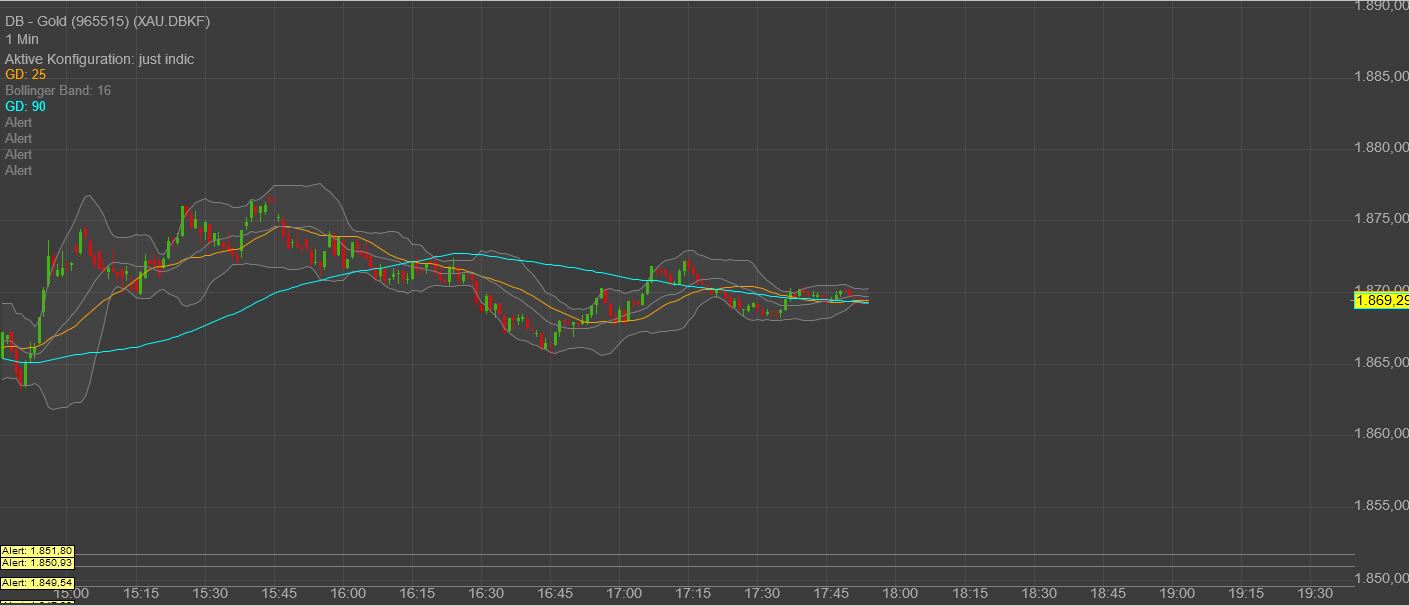Click the 1.860,00 price axis label
Image resolution: width=1410 pixels, height=606 pixels.
[1381, 434]
